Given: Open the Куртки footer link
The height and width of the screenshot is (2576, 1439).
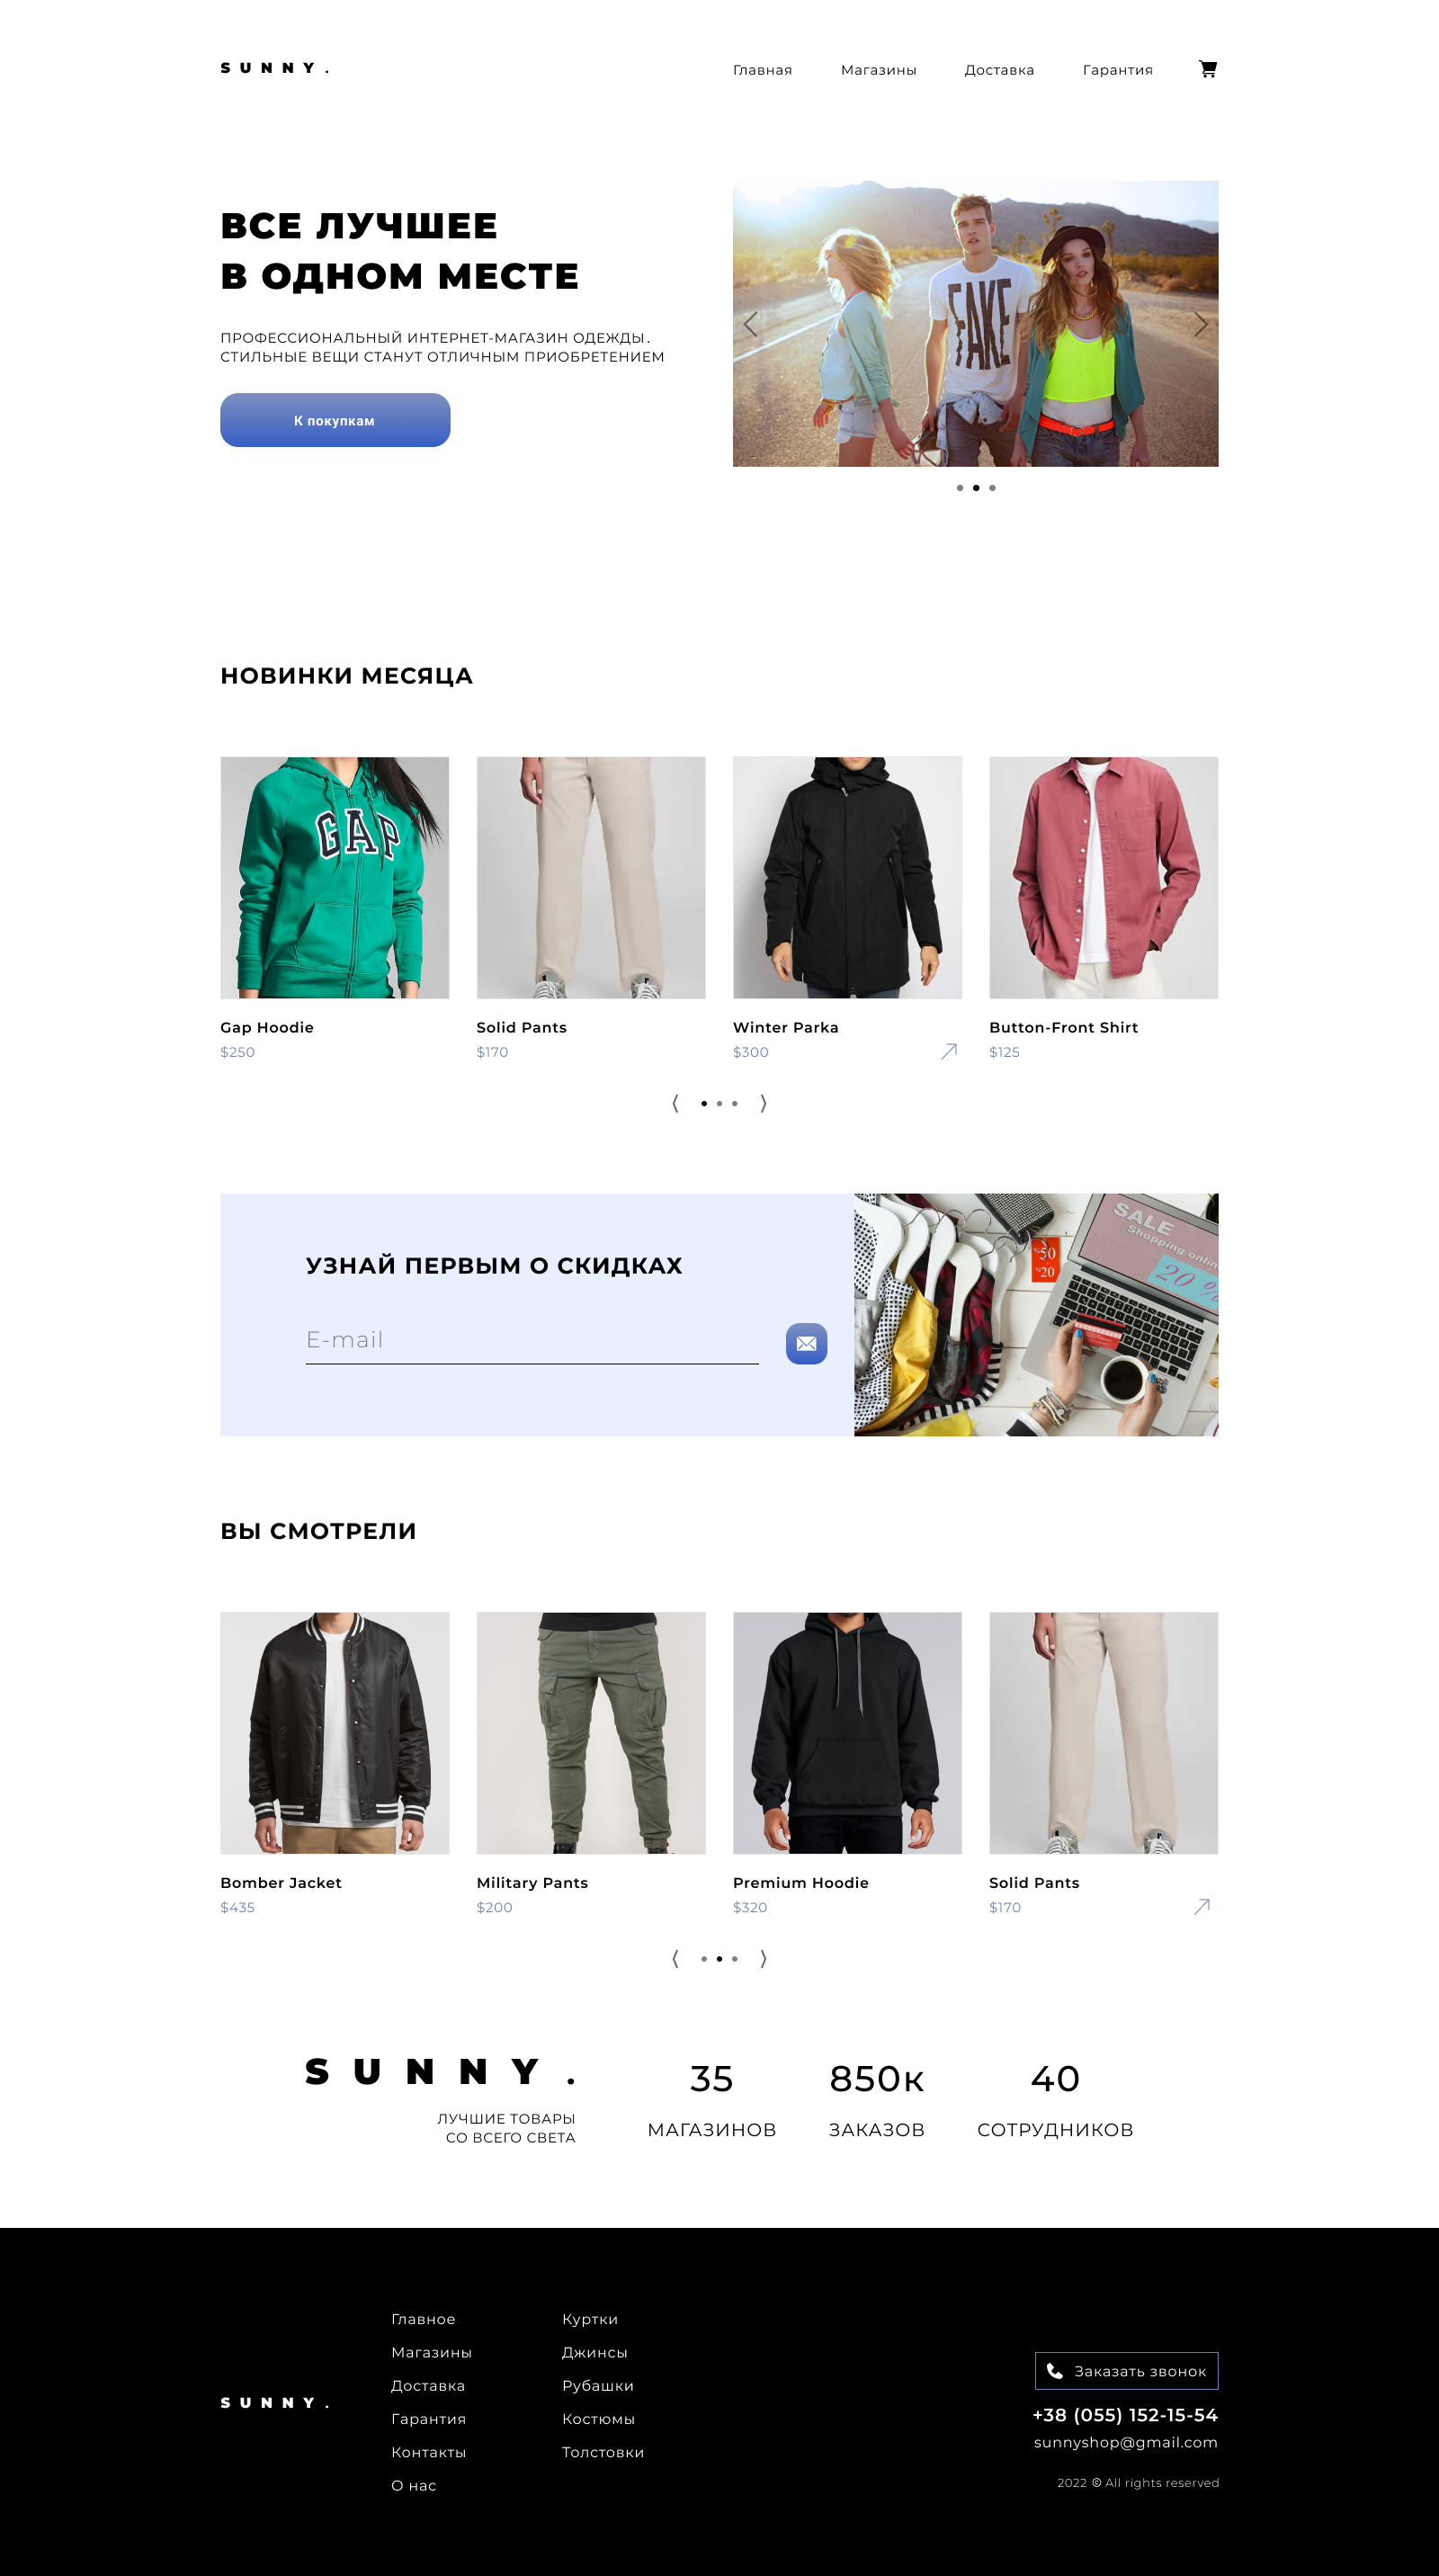Looking at the screenshot, I should click(x=590, y=2319).
